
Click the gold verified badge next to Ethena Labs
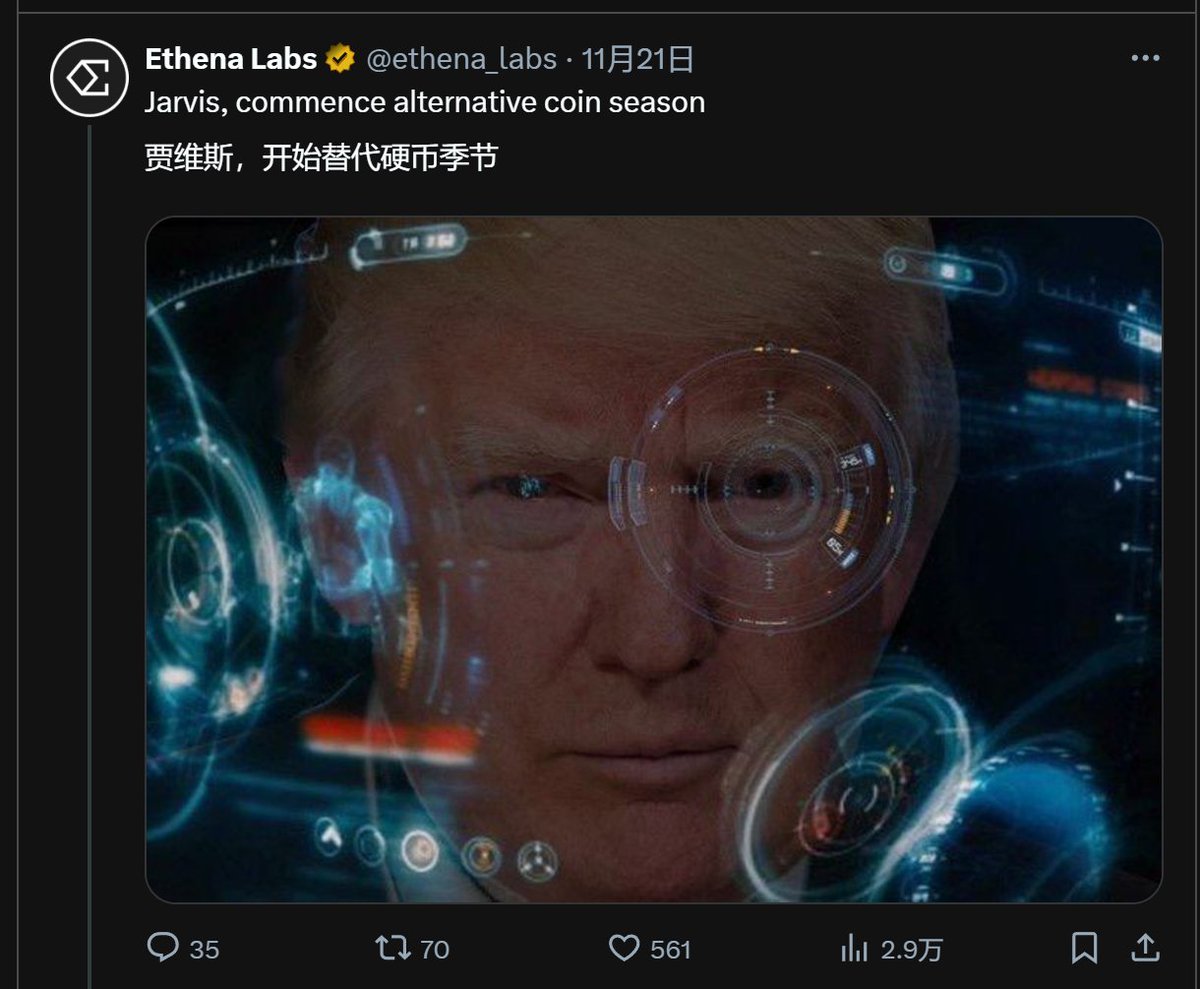coord(341,60)
